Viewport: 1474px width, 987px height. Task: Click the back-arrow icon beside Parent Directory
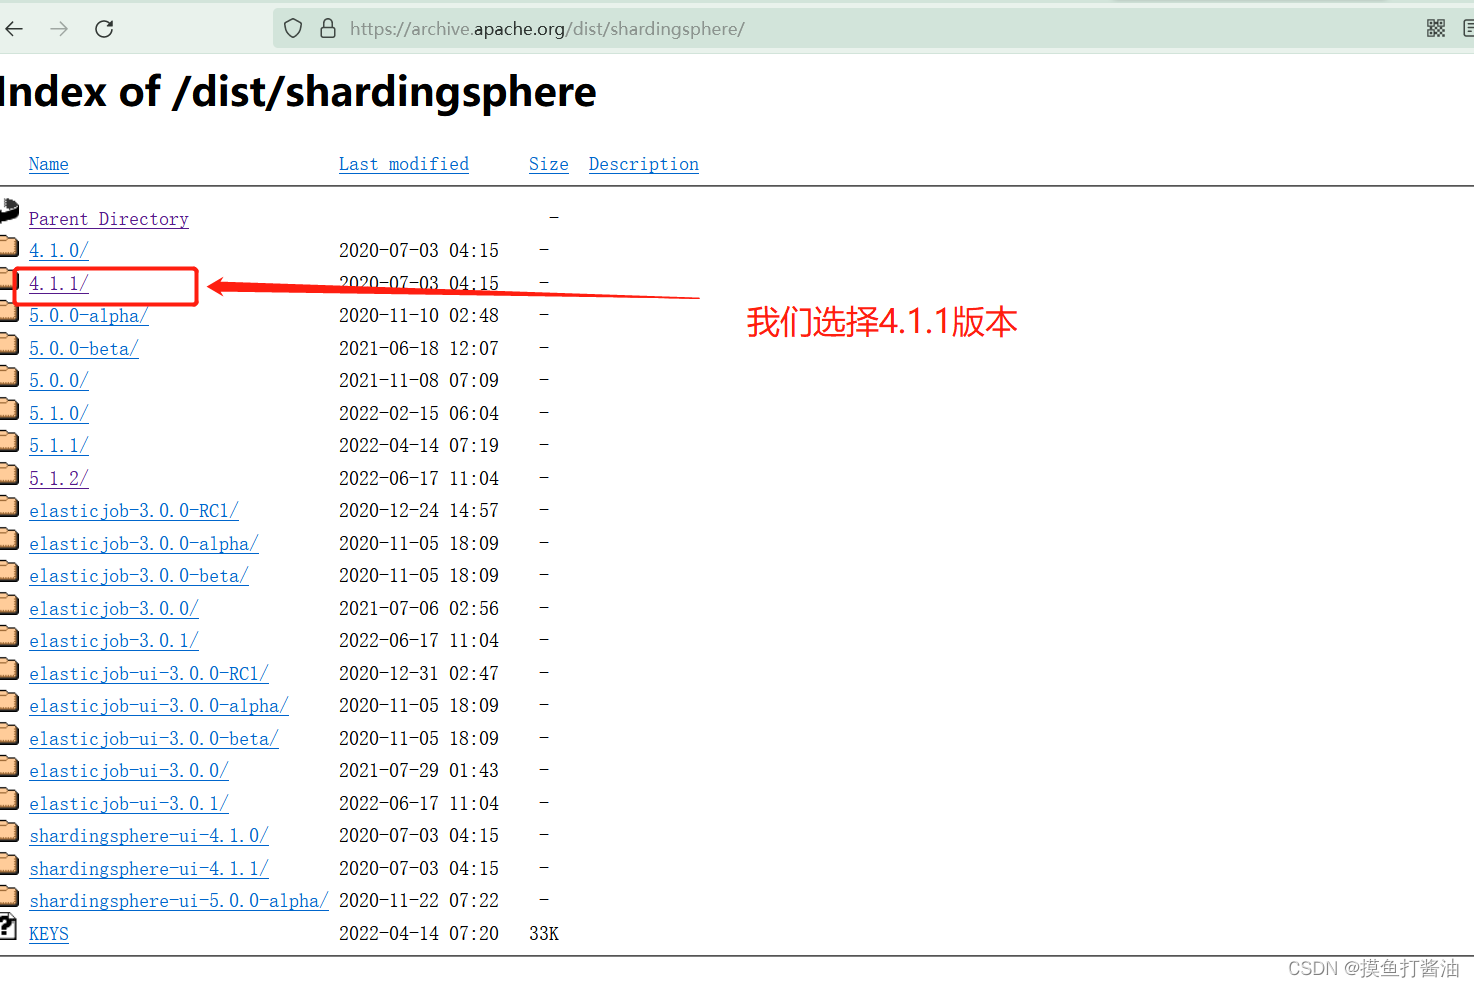9,210
